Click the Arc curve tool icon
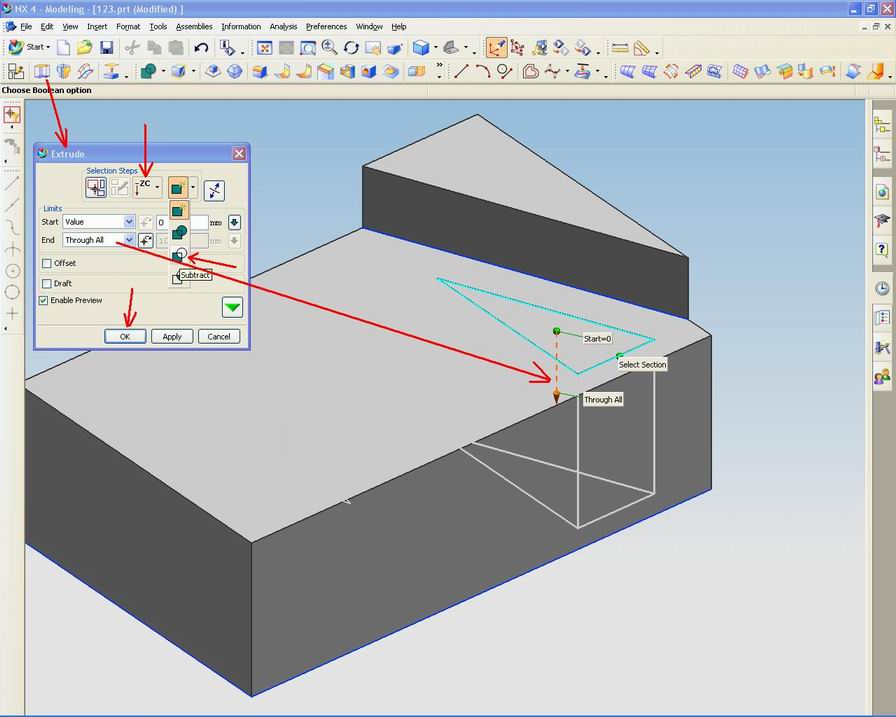 click(482, 71)
